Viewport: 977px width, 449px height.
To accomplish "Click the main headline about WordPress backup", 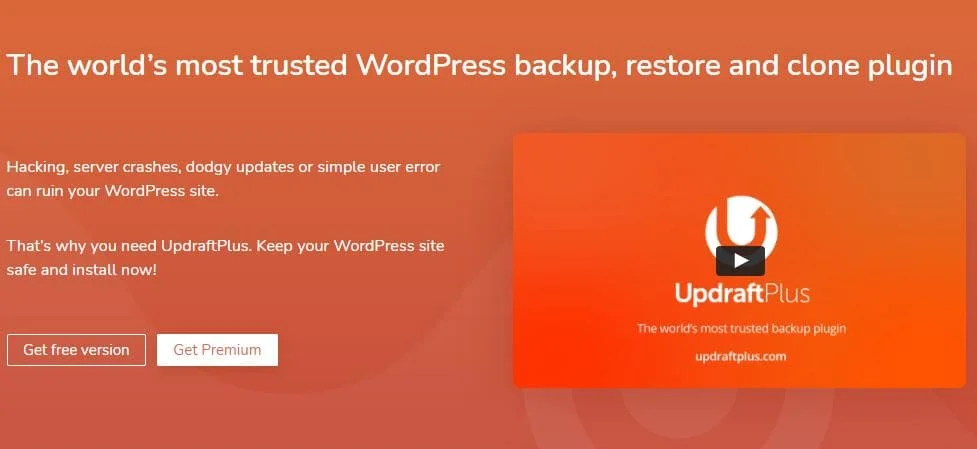I will [479, 66].
